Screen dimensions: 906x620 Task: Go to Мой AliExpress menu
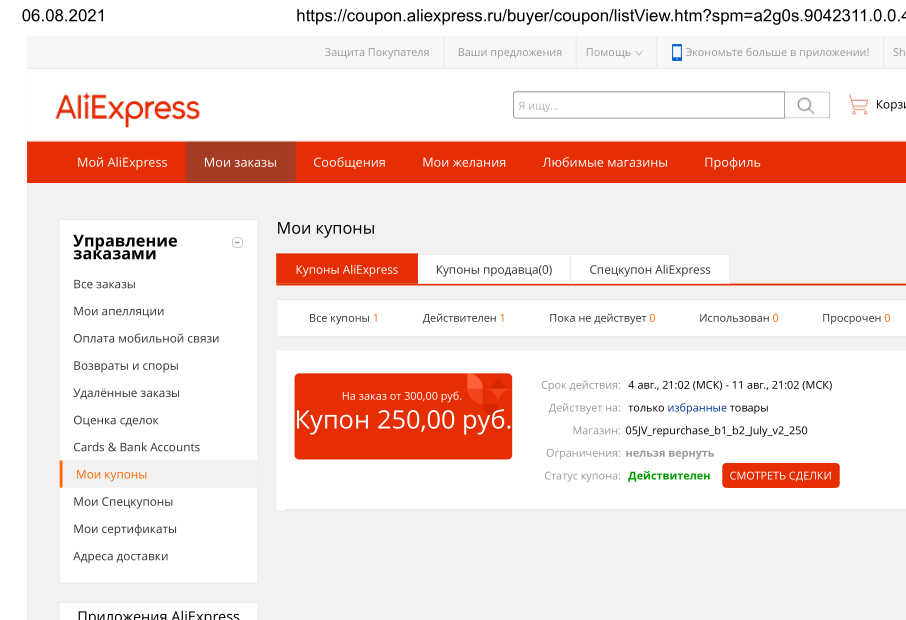point(122,162)
